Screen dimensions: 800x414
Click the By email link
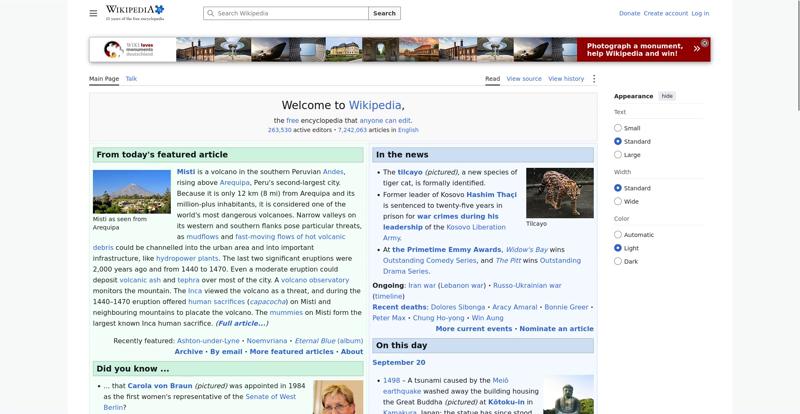click(226, 352)
